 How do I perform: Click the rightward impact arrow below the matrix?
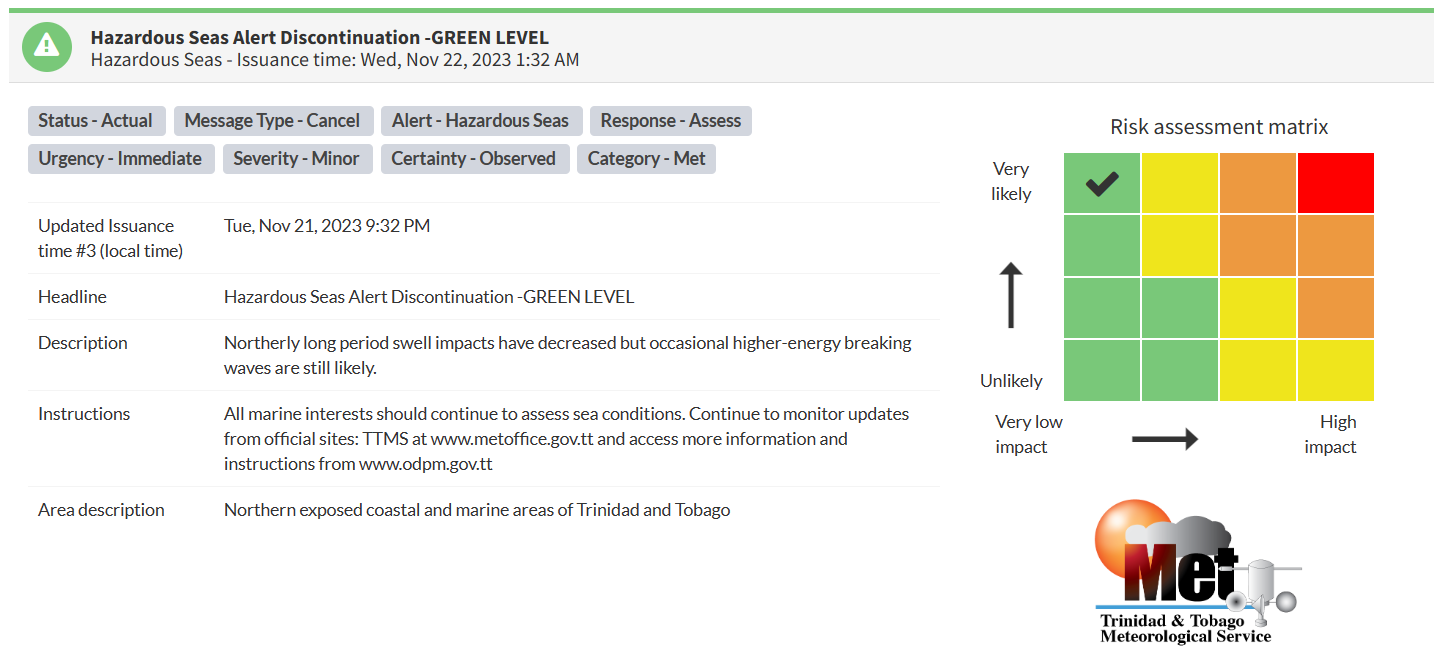[1164, 438]
